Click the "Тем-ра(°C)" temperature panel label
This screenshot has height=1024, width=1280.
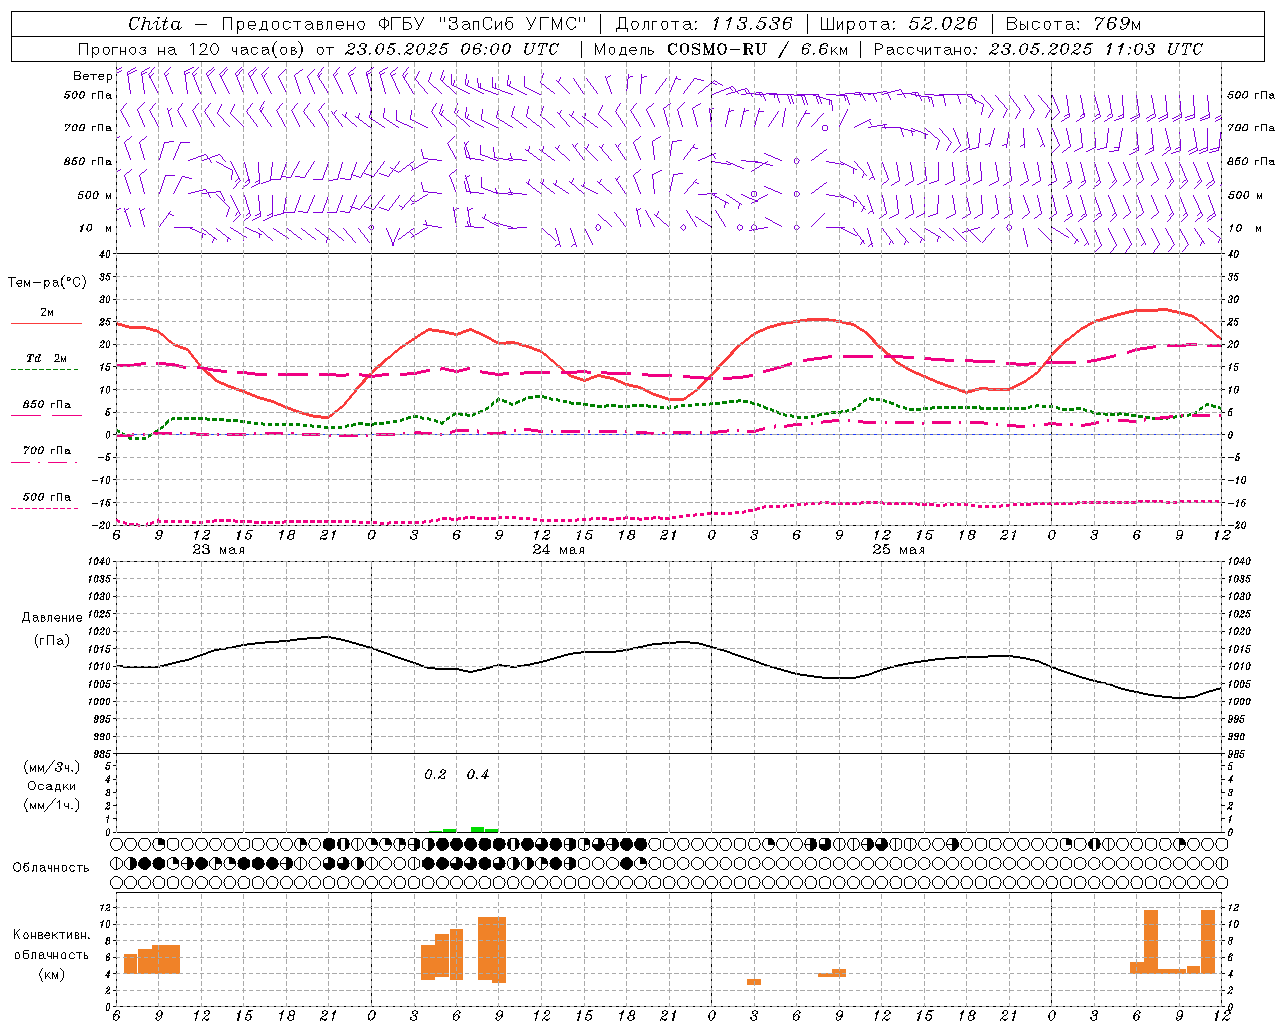tap(47, 283)
